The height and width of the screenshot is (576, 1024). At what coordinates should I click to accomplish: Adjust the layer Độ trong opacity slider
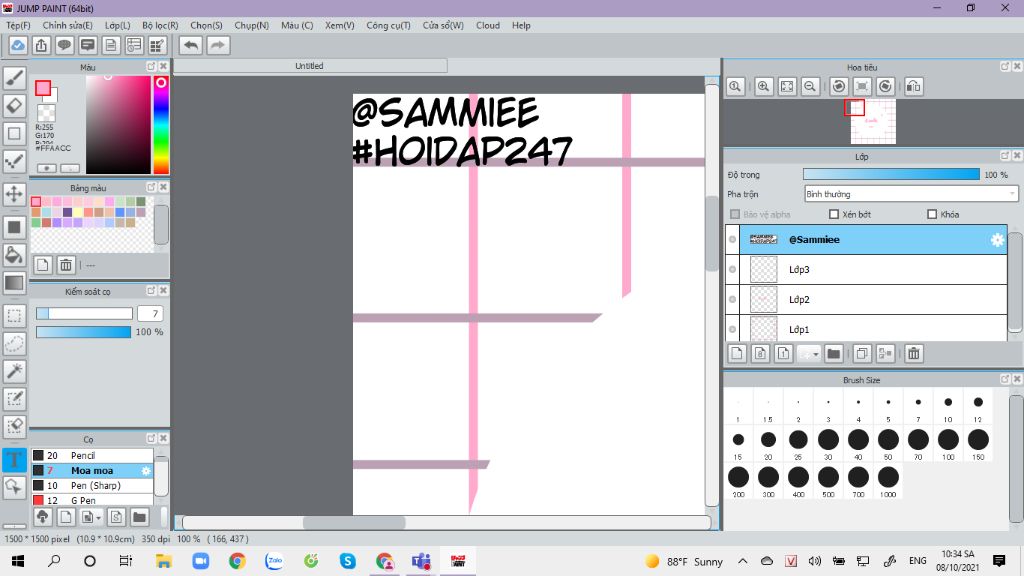[x=891, y=174]
